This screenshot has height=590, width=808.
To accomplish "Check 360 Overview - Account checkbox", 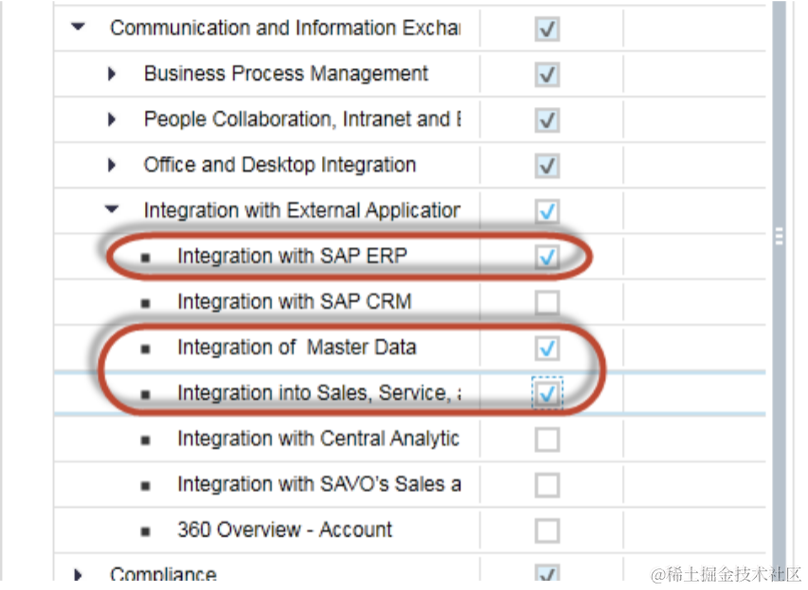I will pyautogui.click(x=547, y=530).
